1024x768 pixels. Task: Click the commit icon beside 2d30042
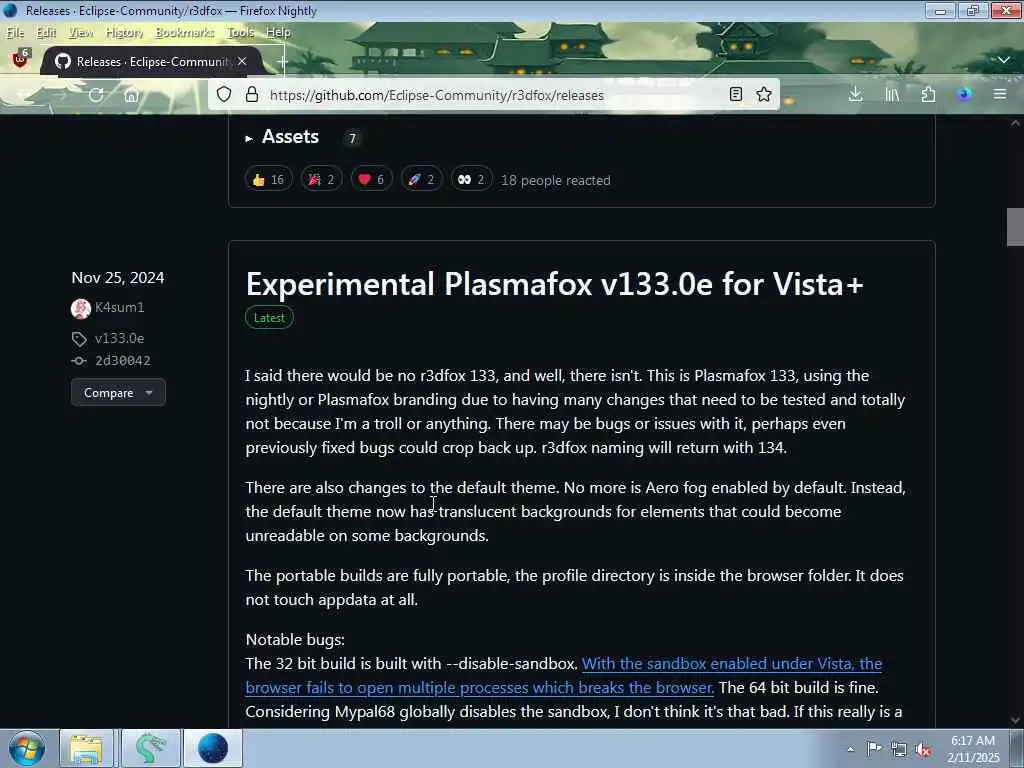pyautogui.click(x=79, y=361)
